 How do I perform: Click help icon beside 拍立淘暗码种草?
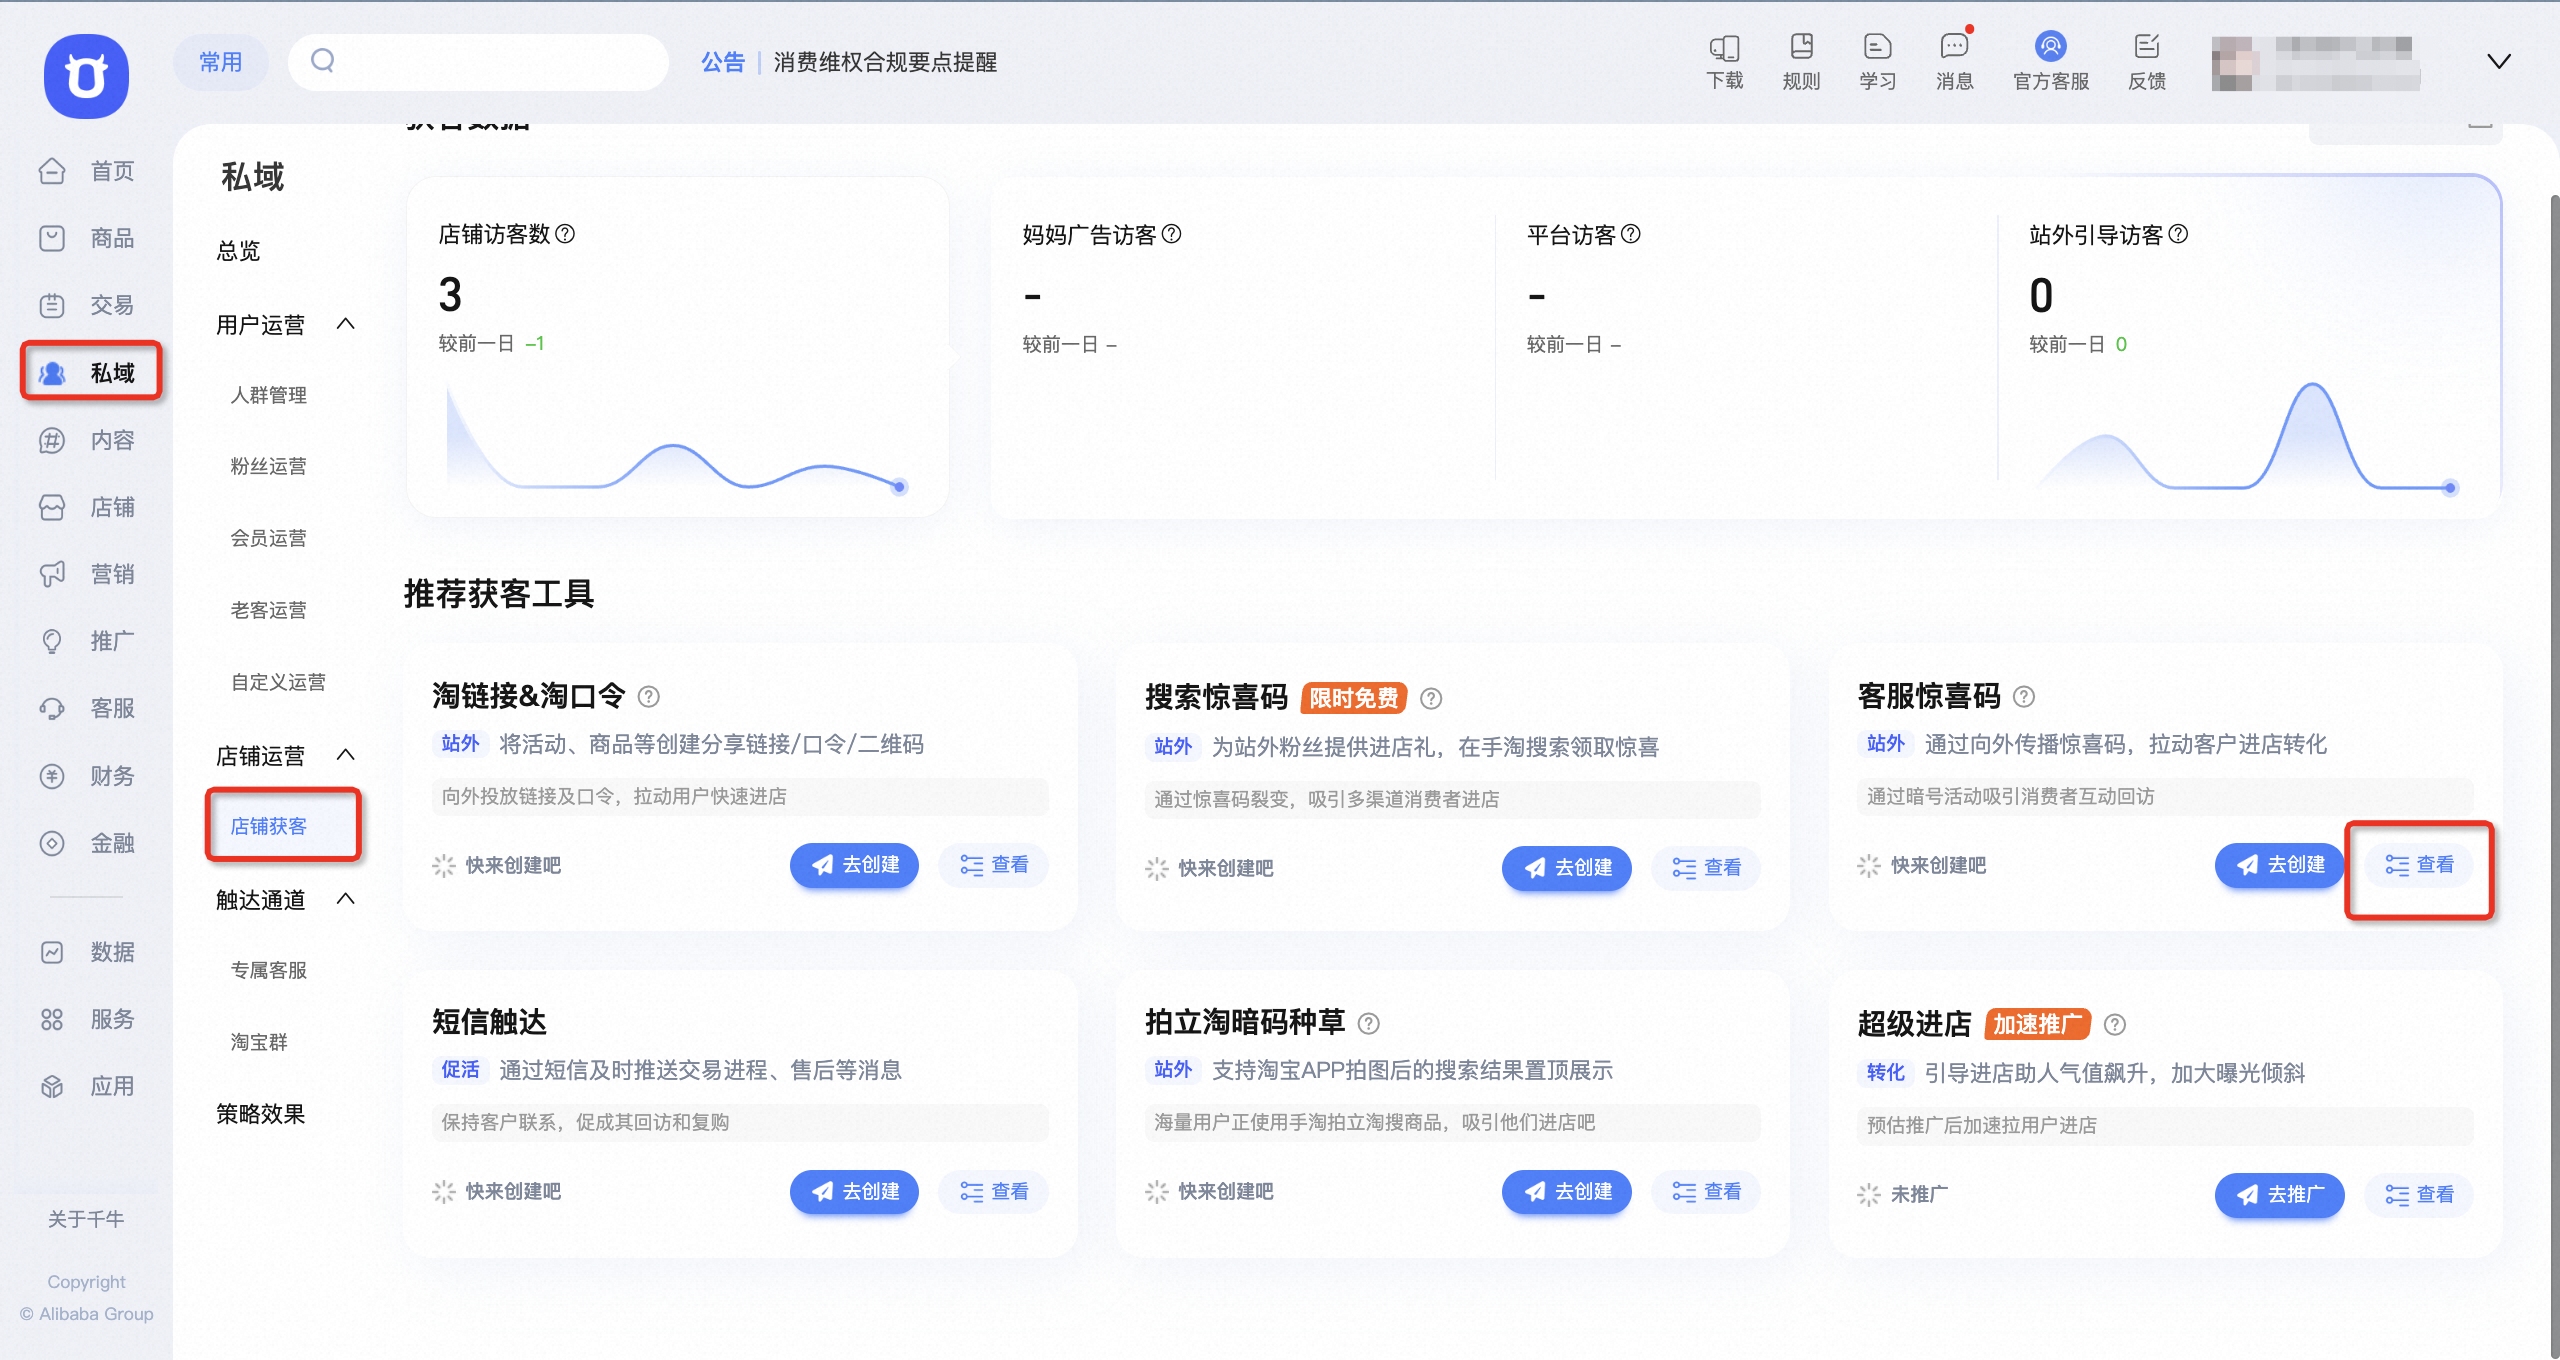1369,1024
